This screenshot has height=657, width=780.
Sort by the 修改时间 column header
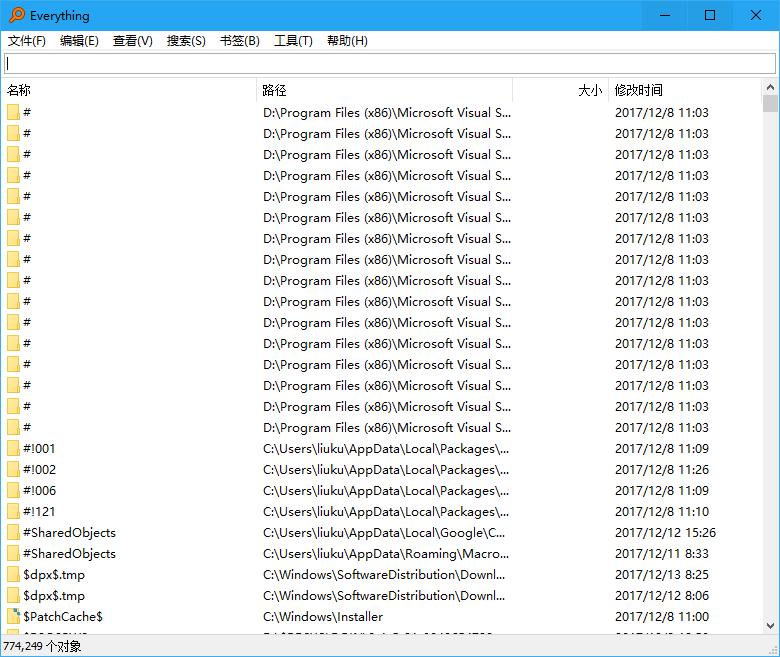tap(684, 90)
